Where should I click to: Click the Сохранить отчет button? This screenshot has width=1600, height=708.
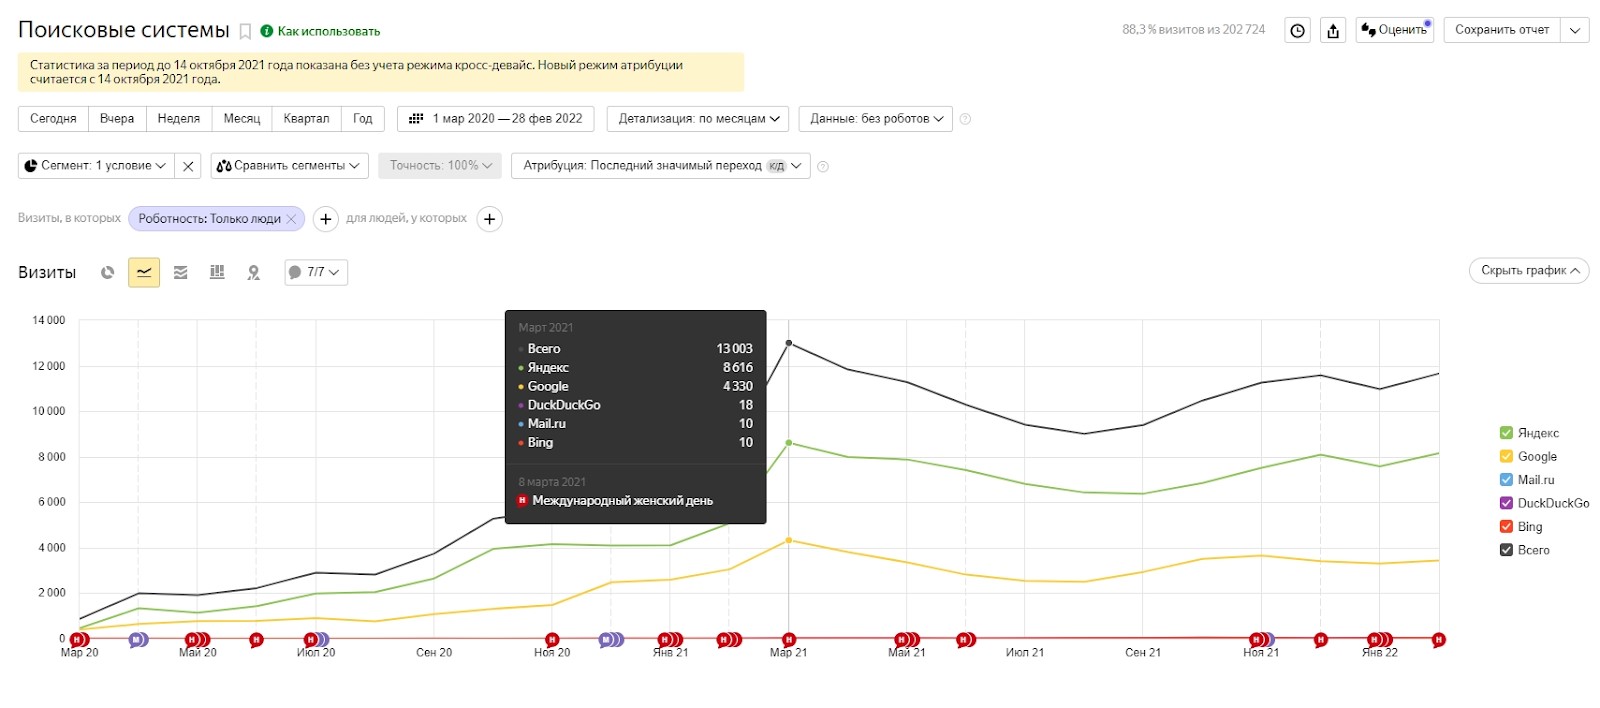[x=1501, y=31]
